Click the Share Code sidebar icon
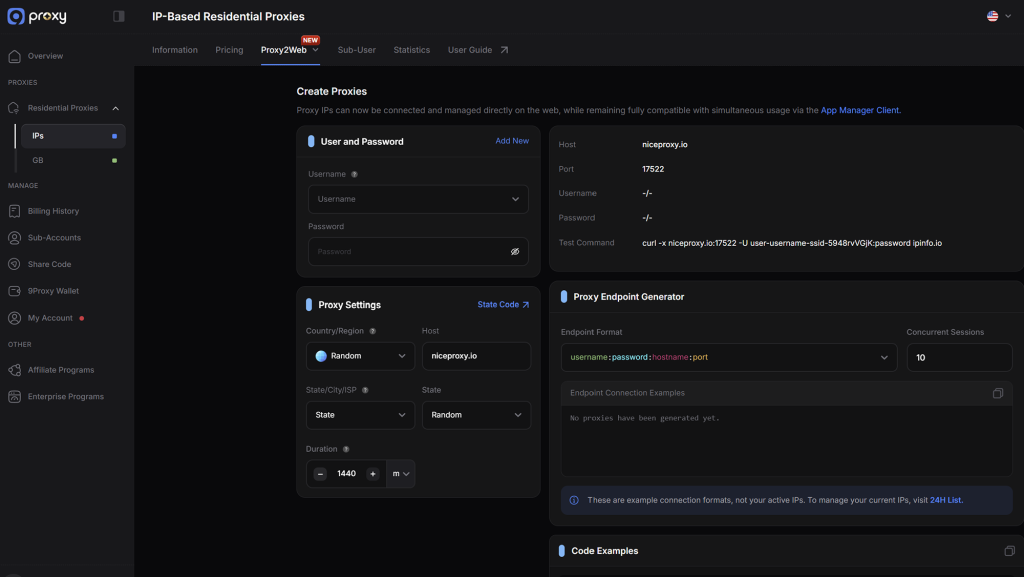1024x577 pixels. tap(14, 264)
